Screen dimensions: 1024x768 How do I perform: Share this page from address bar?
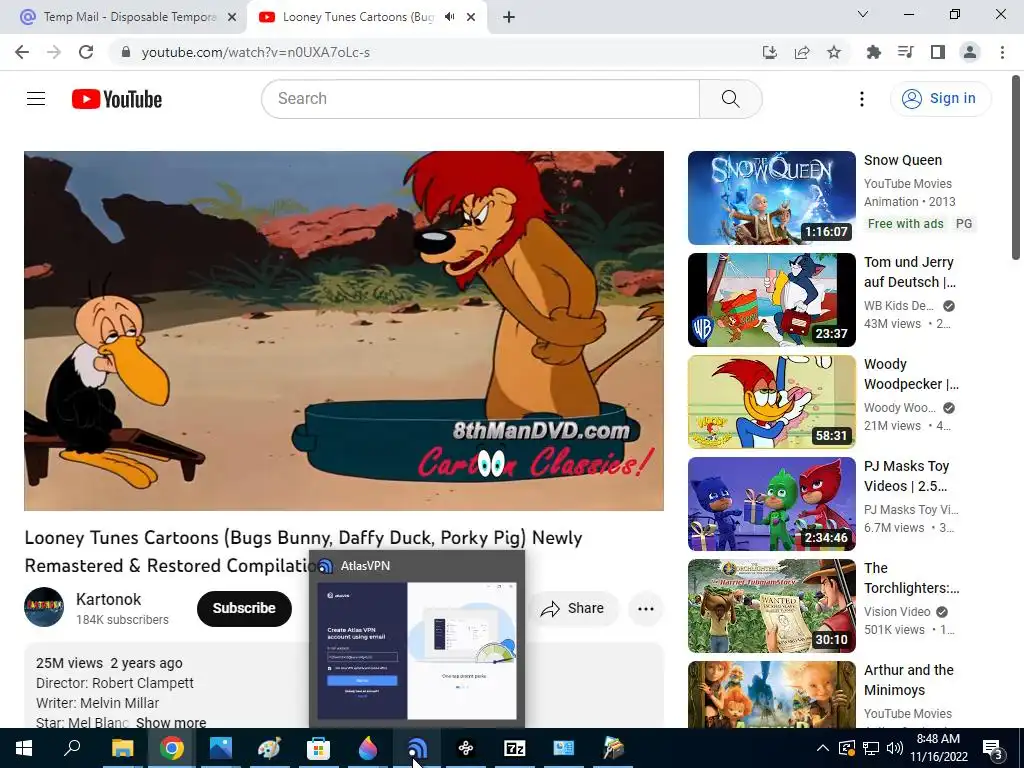point(801,52)
